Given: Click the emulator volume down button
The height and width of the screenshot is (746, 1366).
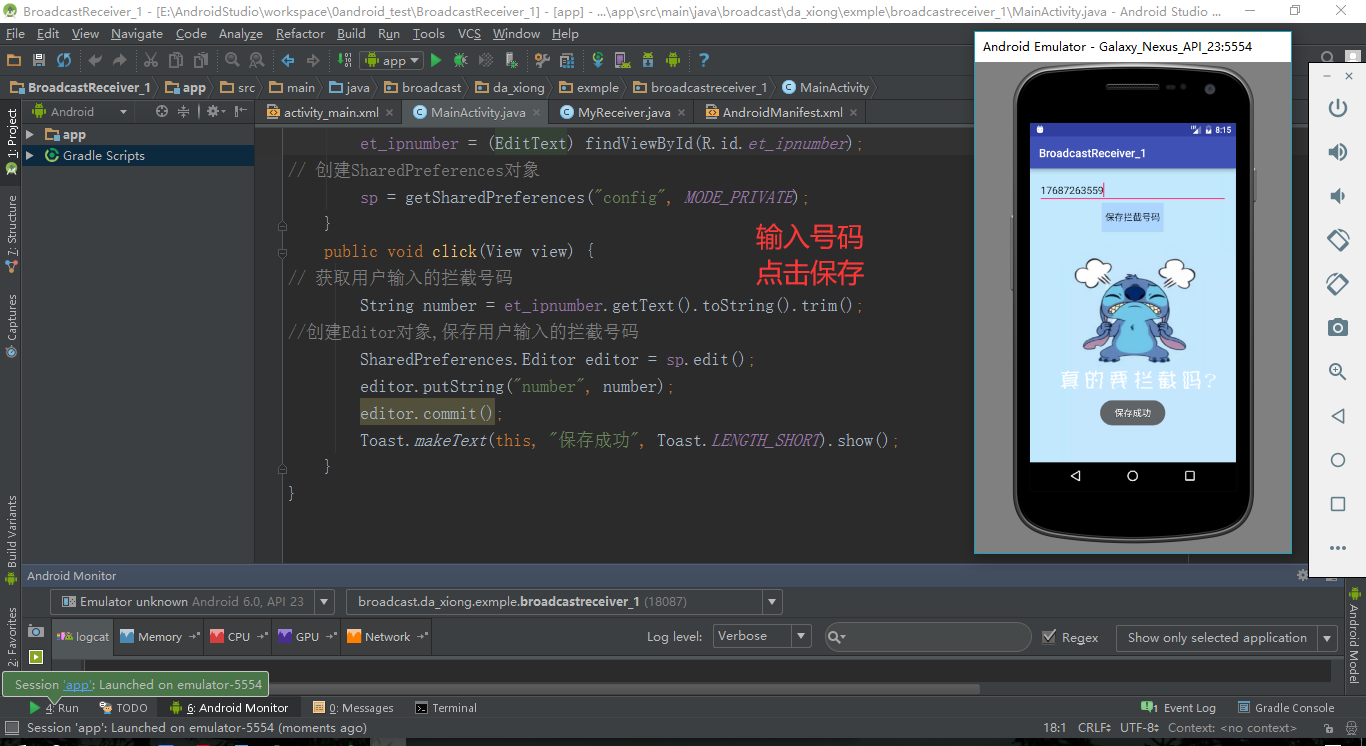Looking at the screenshot, I should [x=1337, y=196].
